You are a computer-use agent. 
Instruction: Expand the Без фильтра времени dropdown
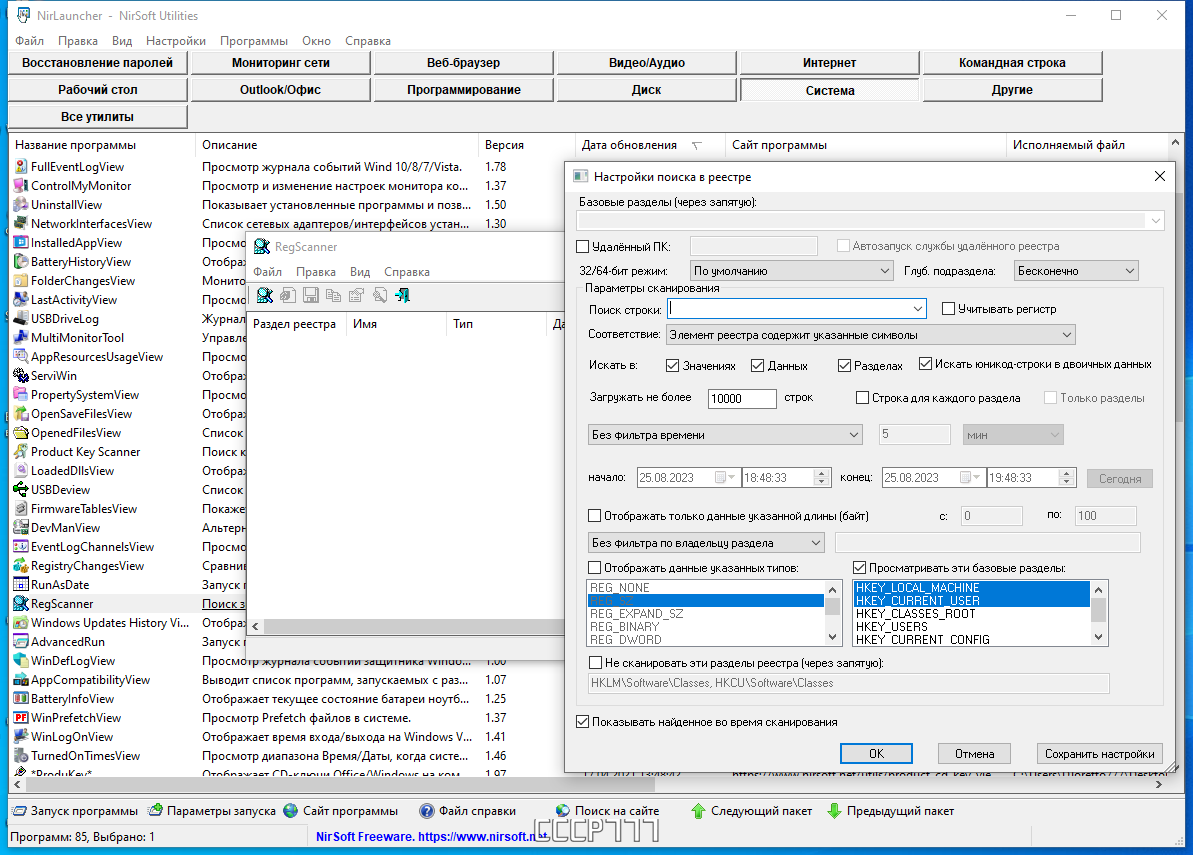tap(725, 435)
